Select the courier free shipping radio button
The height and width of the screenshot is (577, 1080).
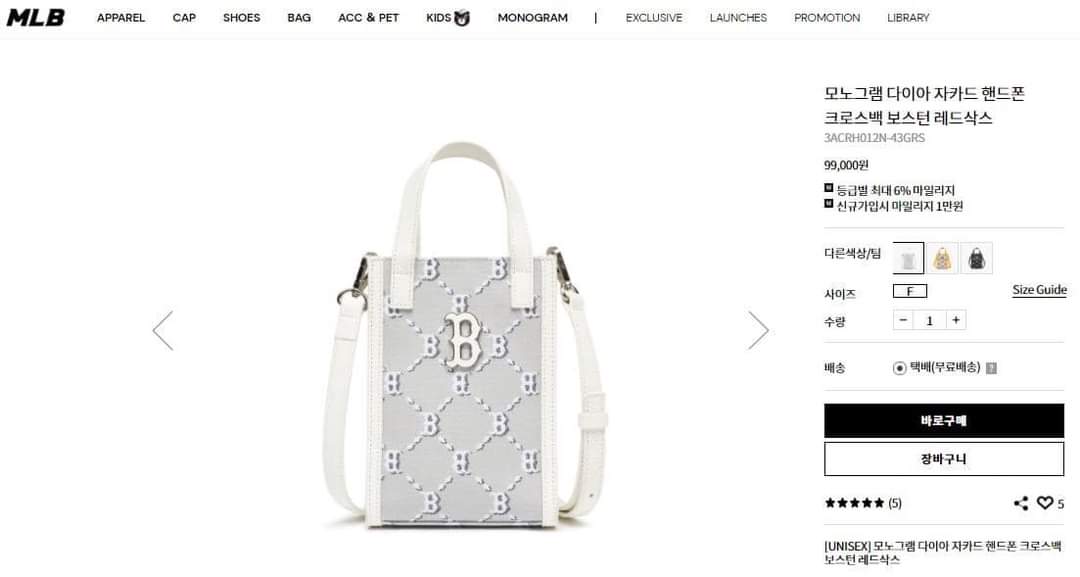pos(899,368)
